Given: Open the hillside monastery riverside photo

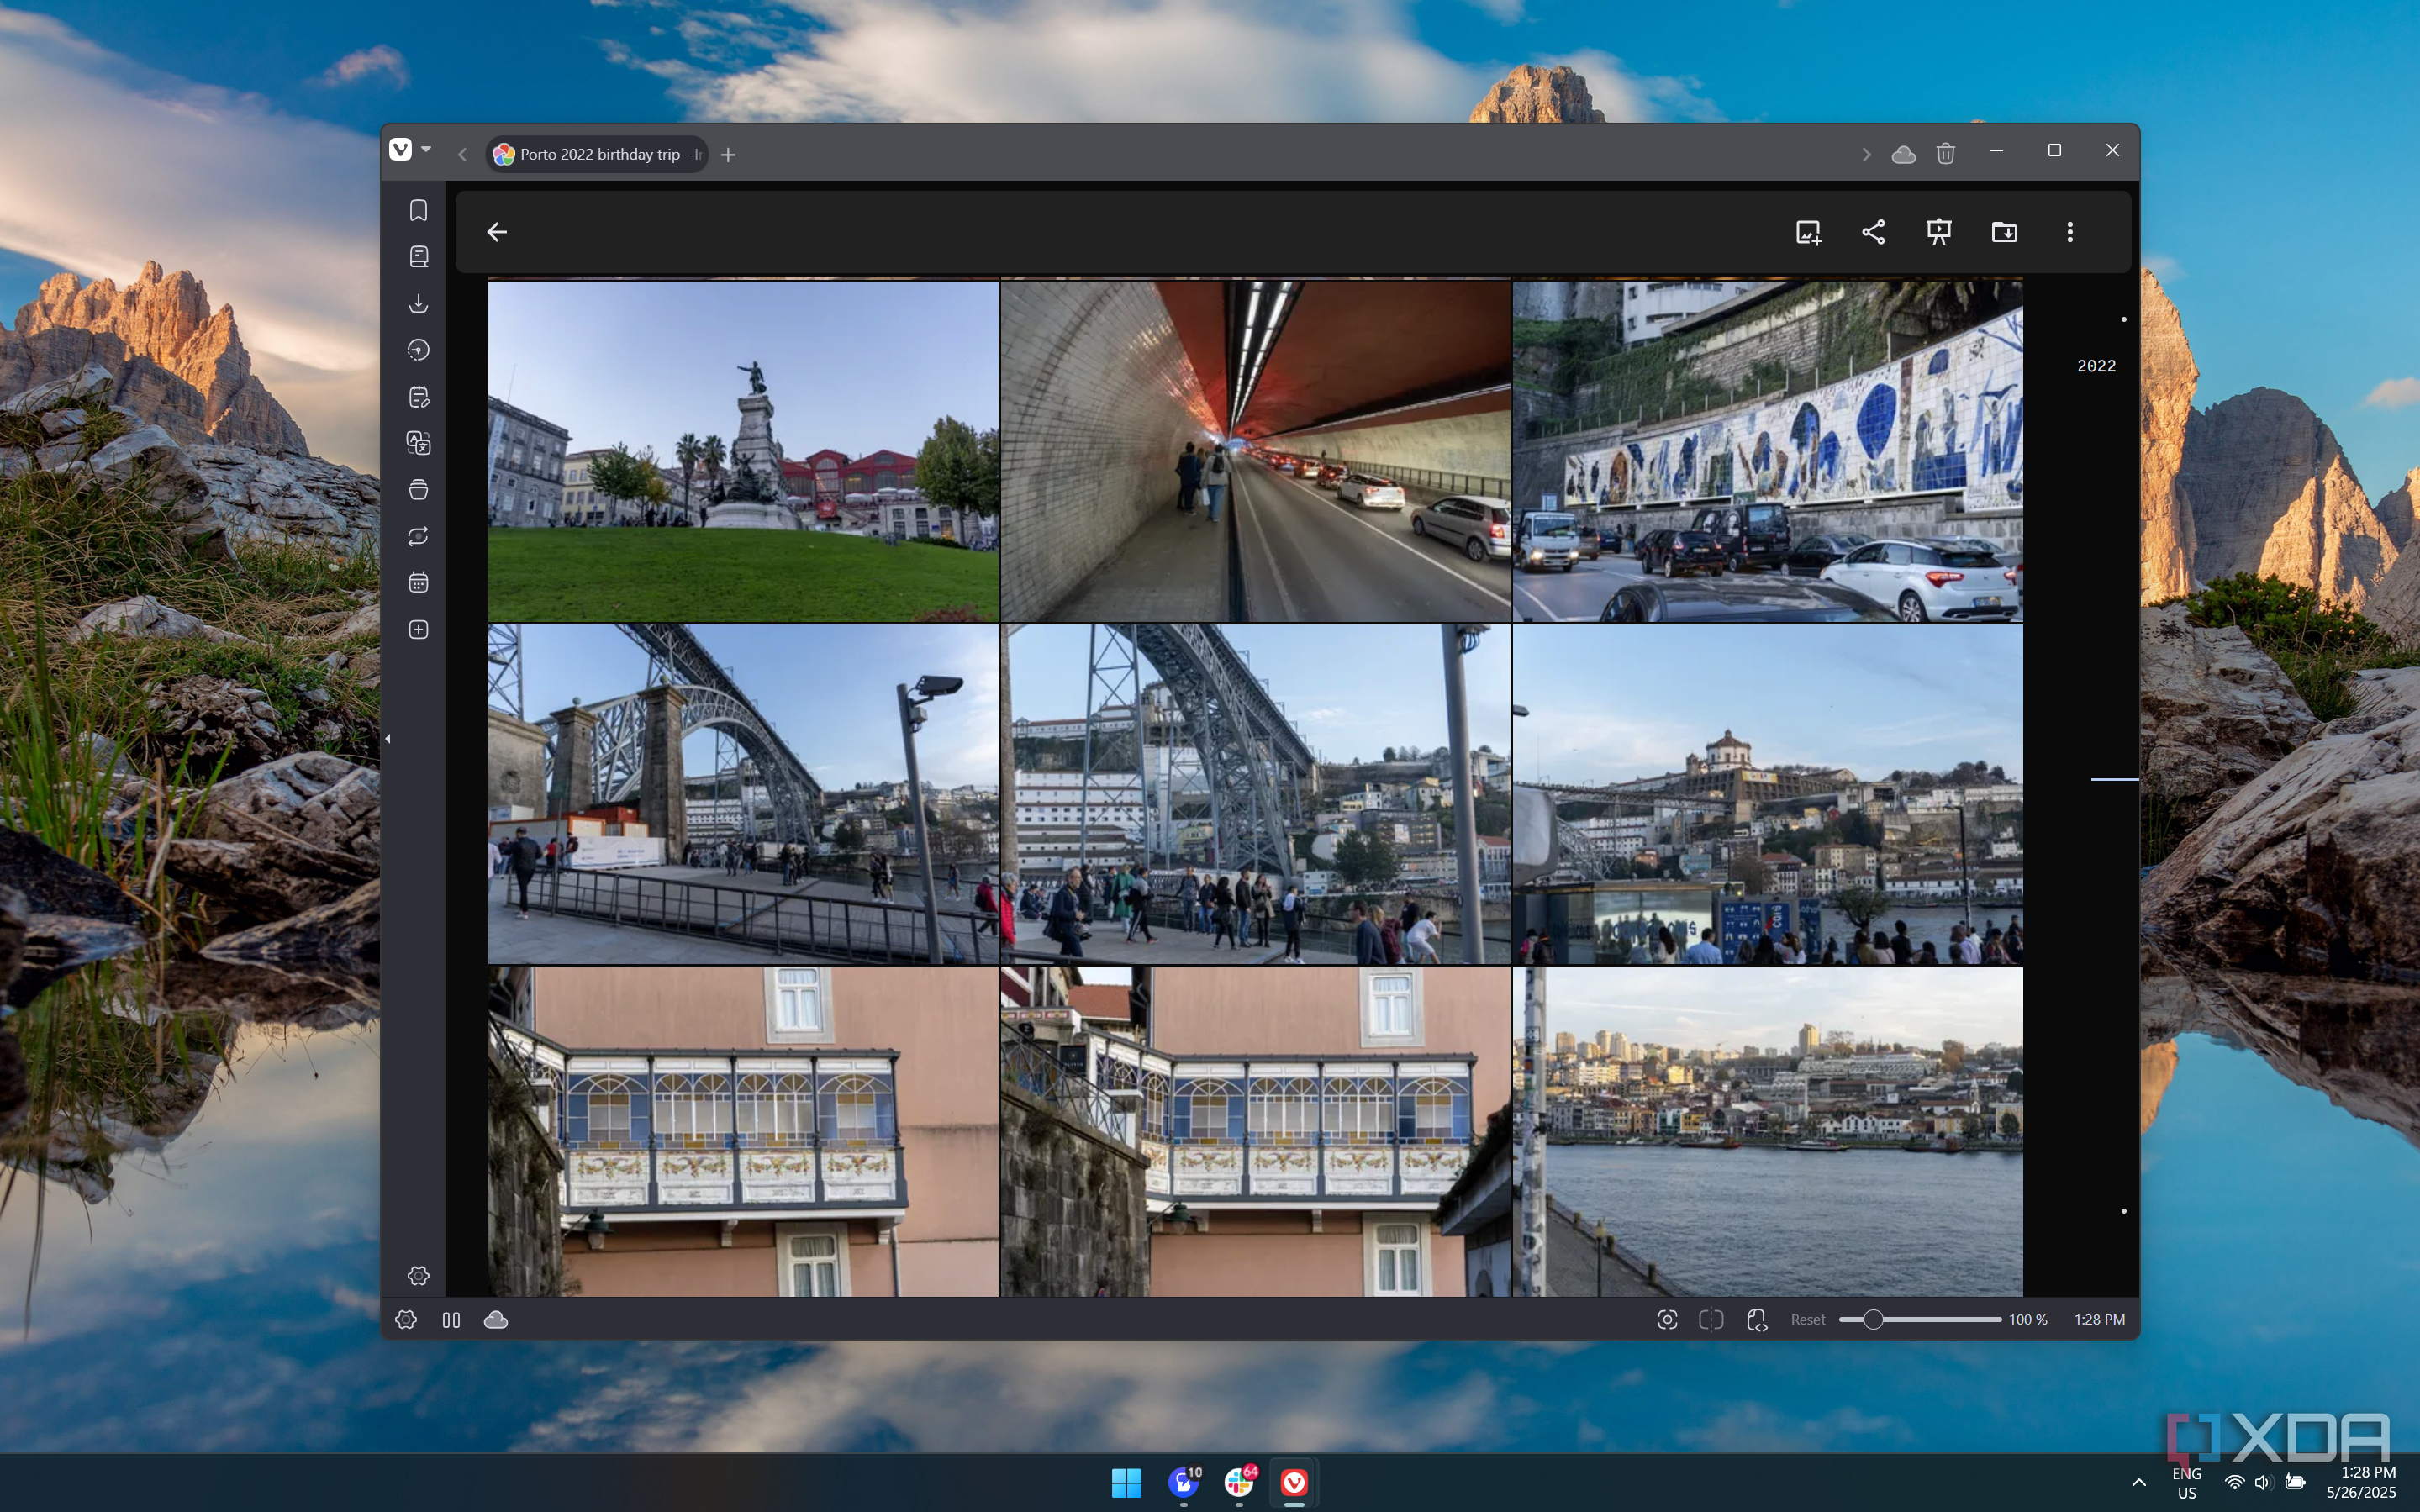Looking at the screenshot, I should click(x=1767, y=794).
